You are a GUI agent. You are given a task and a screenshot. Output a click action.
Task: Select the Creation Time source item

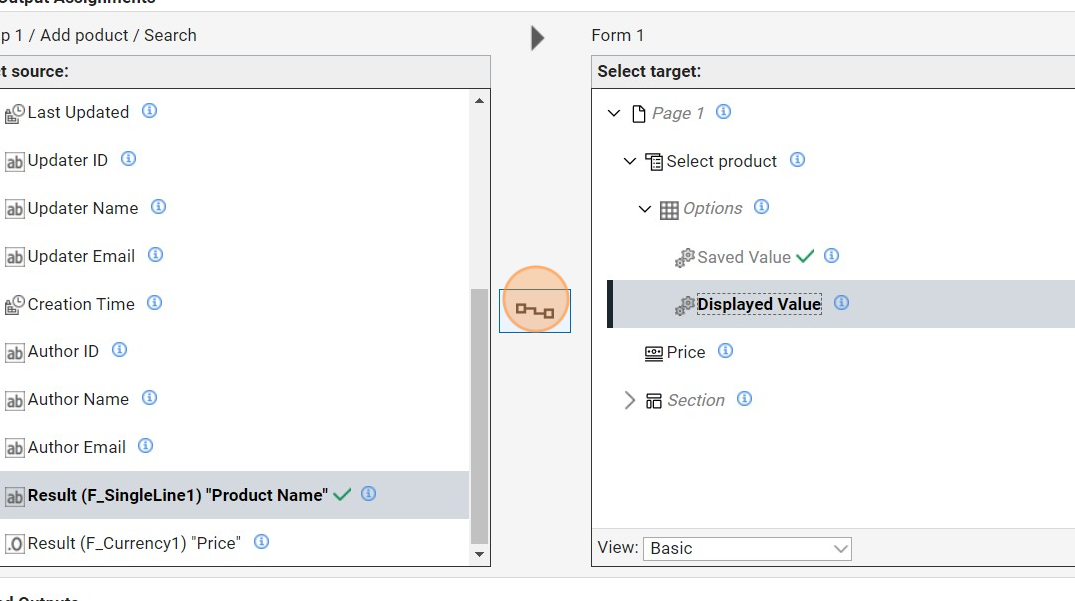click(80, 304)
